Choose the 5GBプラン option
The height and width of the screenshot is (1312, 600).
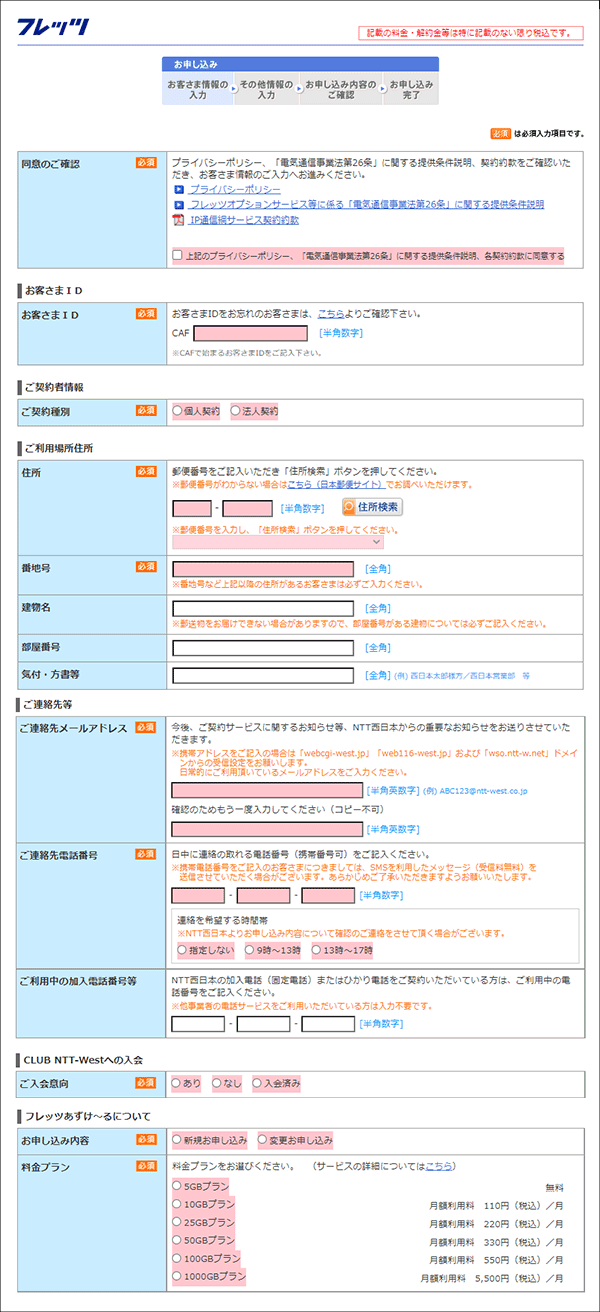[x=178, y=1186]
